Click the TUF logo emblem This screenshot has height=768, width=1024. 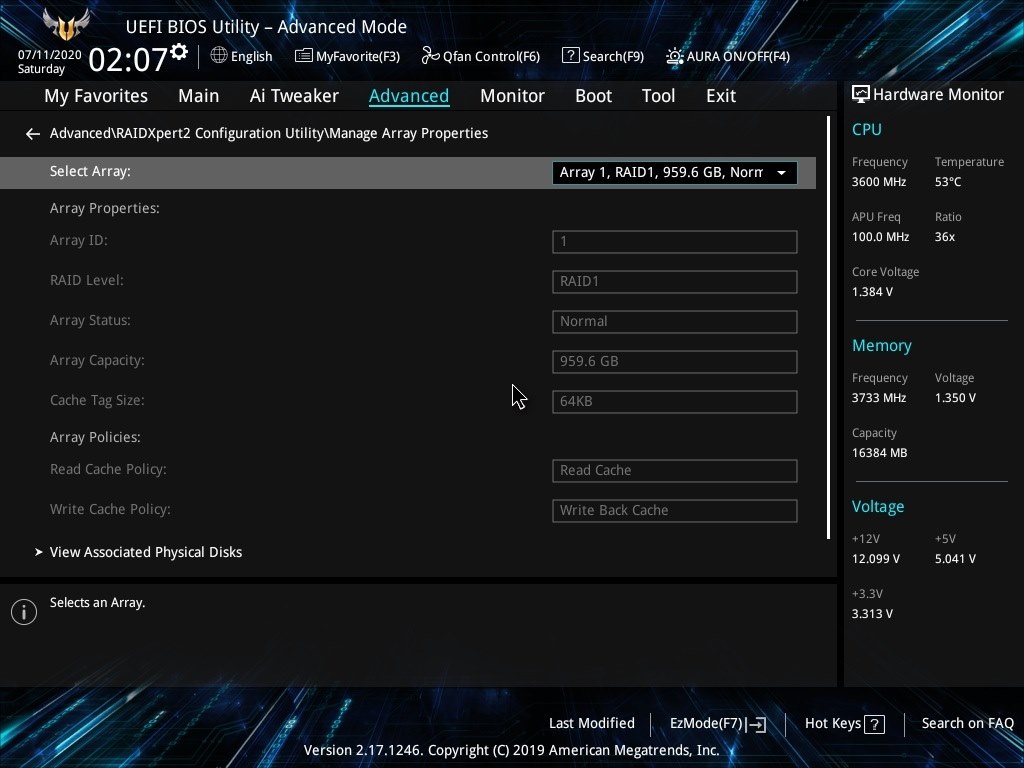pyautogui.click(x=66, y=24)
